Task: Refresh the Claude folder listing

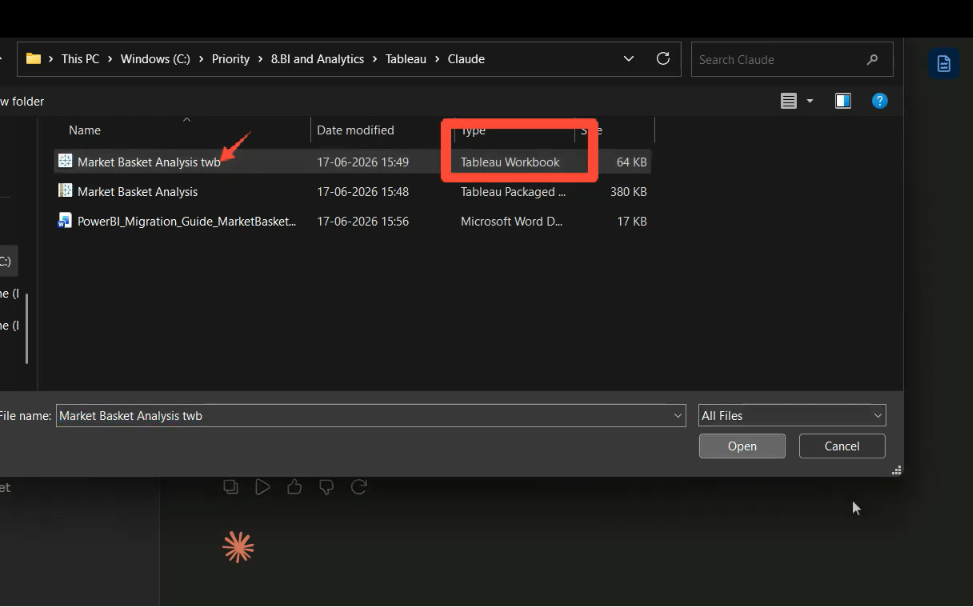Action: click(663, 58)
